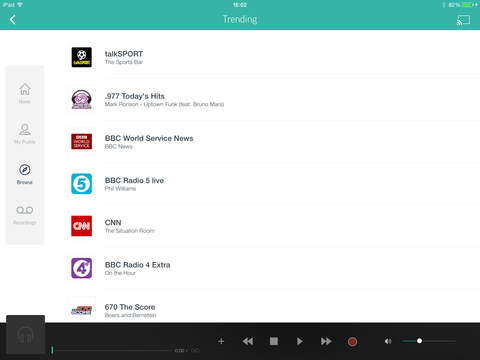
Task: Click the plus add button in player
Action: tap(221, 341)
